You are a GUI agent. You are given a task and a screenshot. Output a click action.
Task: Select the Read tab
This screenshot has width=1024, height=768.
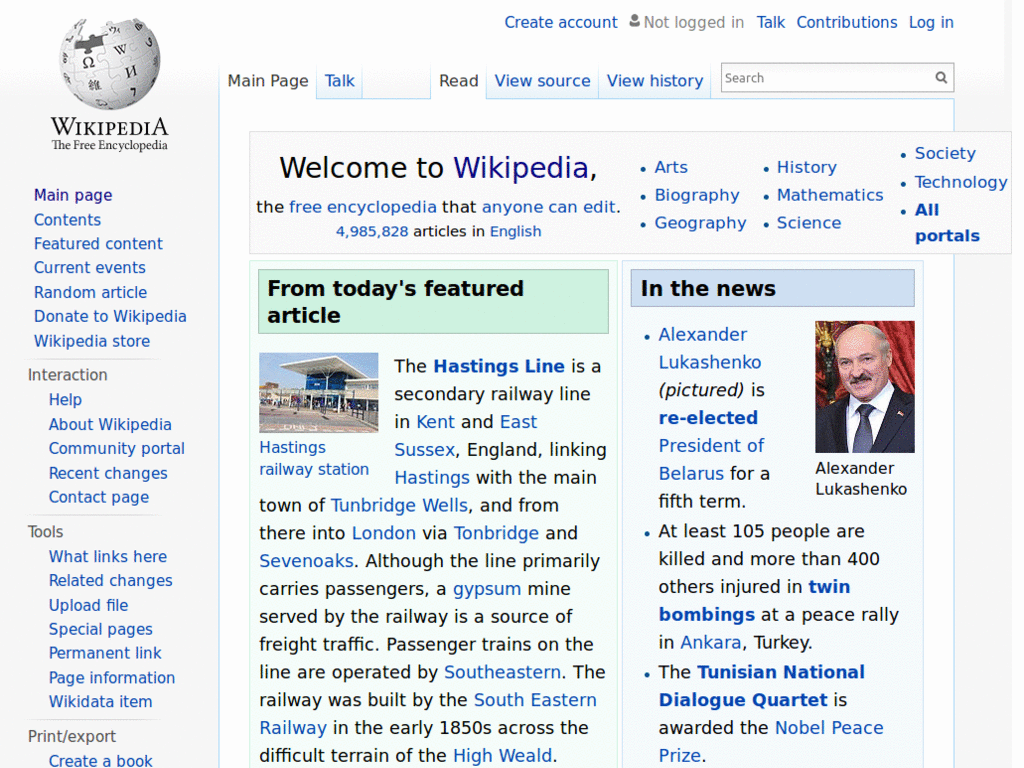tap(458, 81)
